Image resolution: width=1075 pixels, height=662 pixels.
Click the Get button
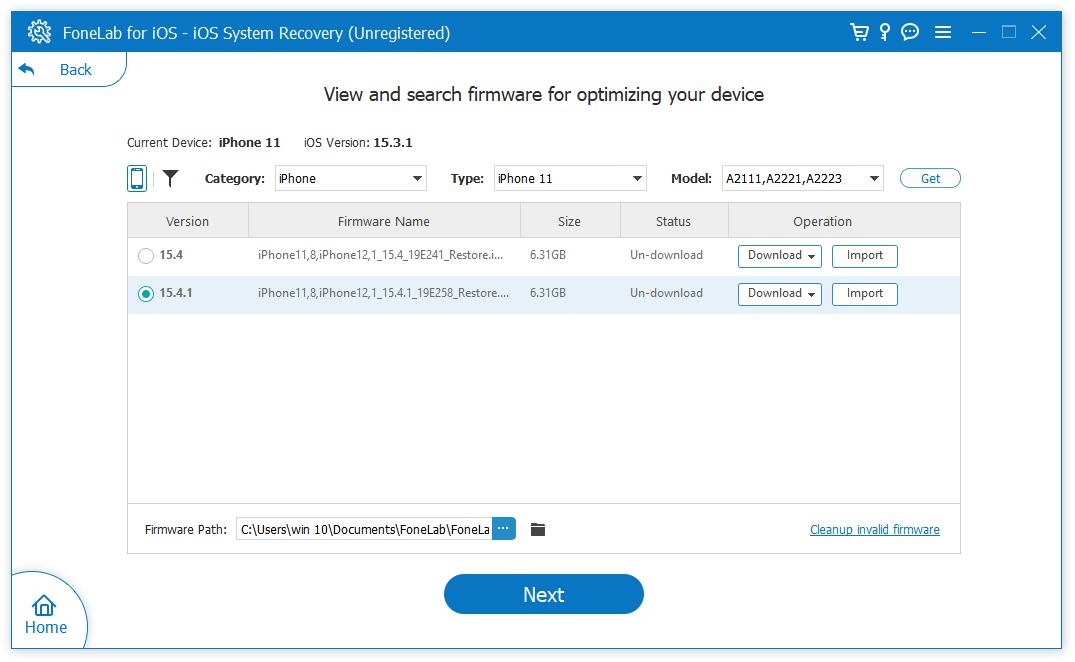tap(930, 178)
